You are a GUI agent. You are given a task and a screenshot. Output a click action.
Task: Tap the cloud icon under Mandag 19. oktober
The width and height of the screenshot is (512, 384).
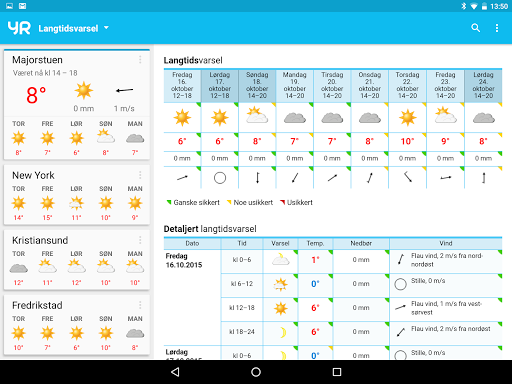pos(295,118)
